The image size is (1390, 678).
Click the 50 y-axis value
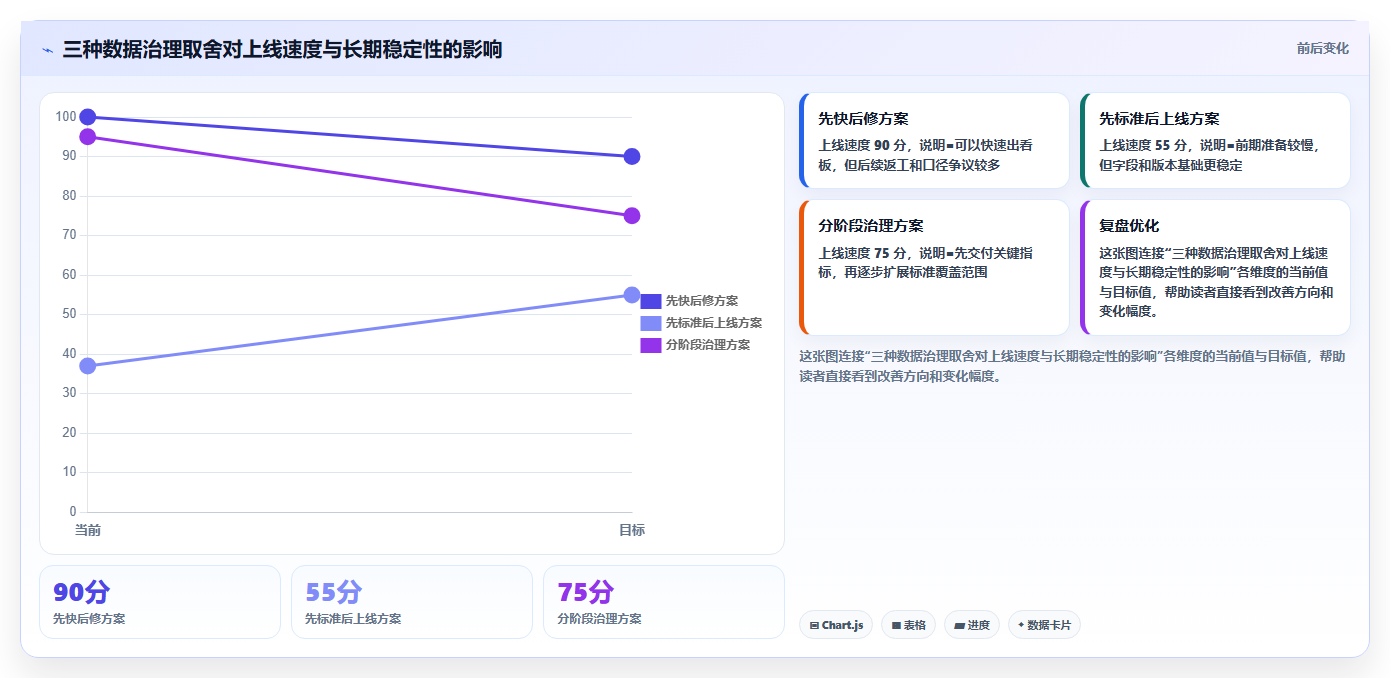[69, 314]
